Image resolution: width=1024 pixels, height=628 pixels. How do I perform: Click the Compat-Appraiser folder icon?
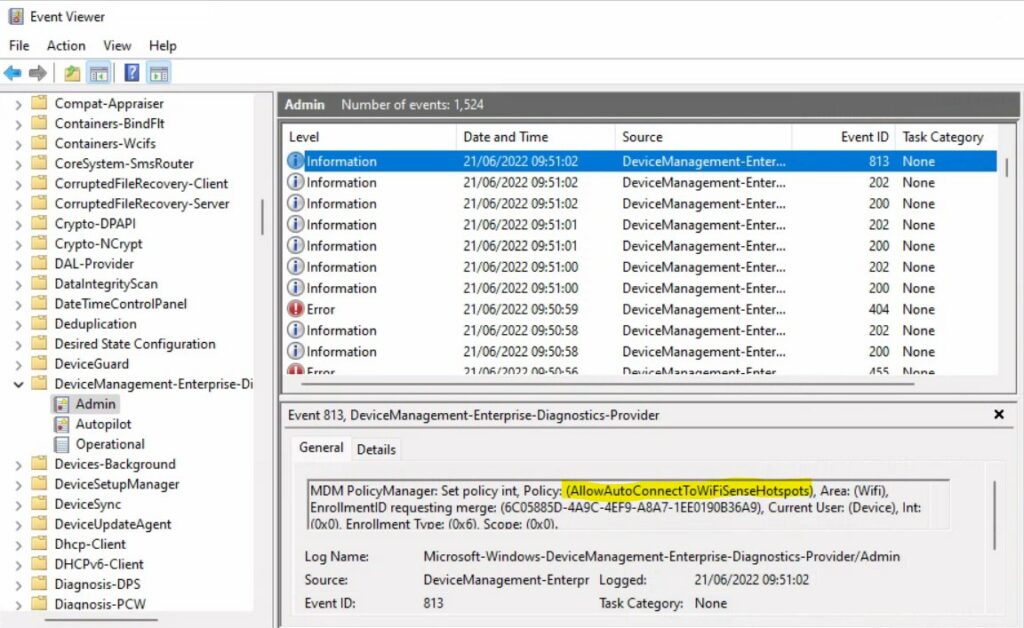[40, 102]
